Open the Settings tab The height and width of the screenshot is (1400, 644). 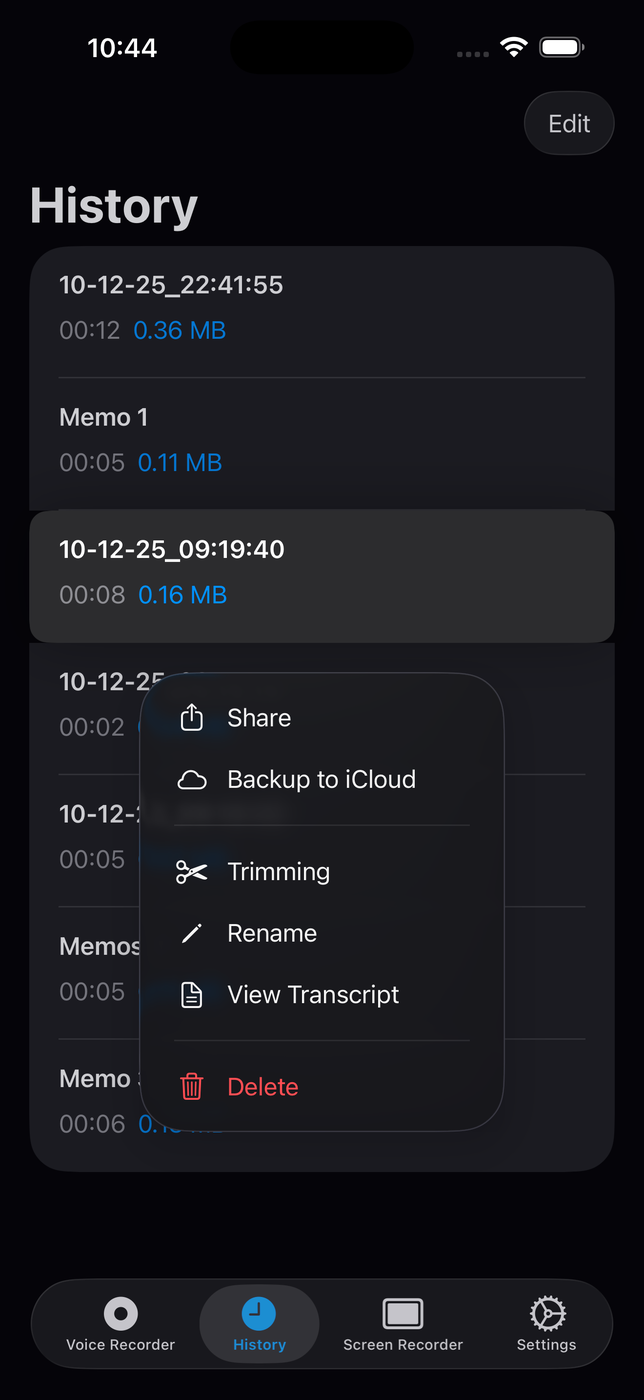tap(547, 1323)
